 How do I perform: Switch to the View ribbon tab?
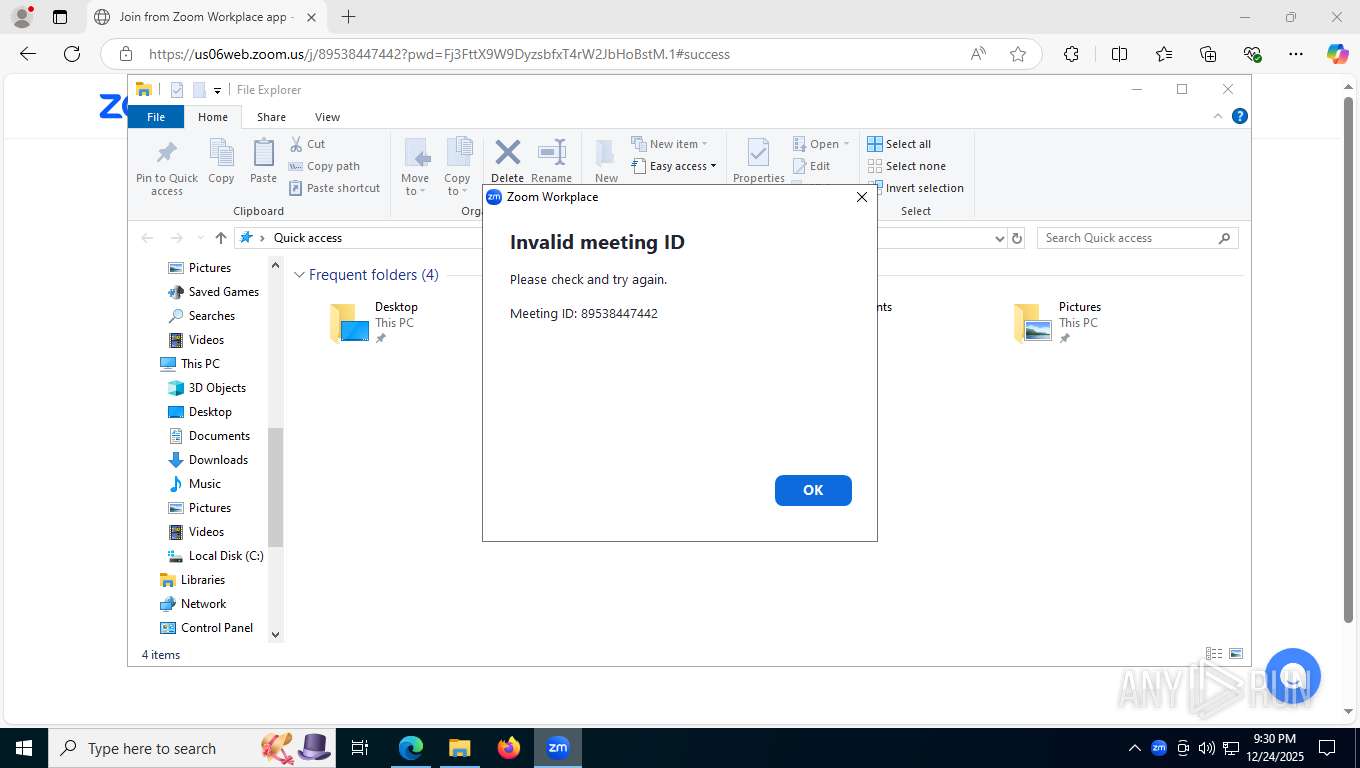coord(327,117)
